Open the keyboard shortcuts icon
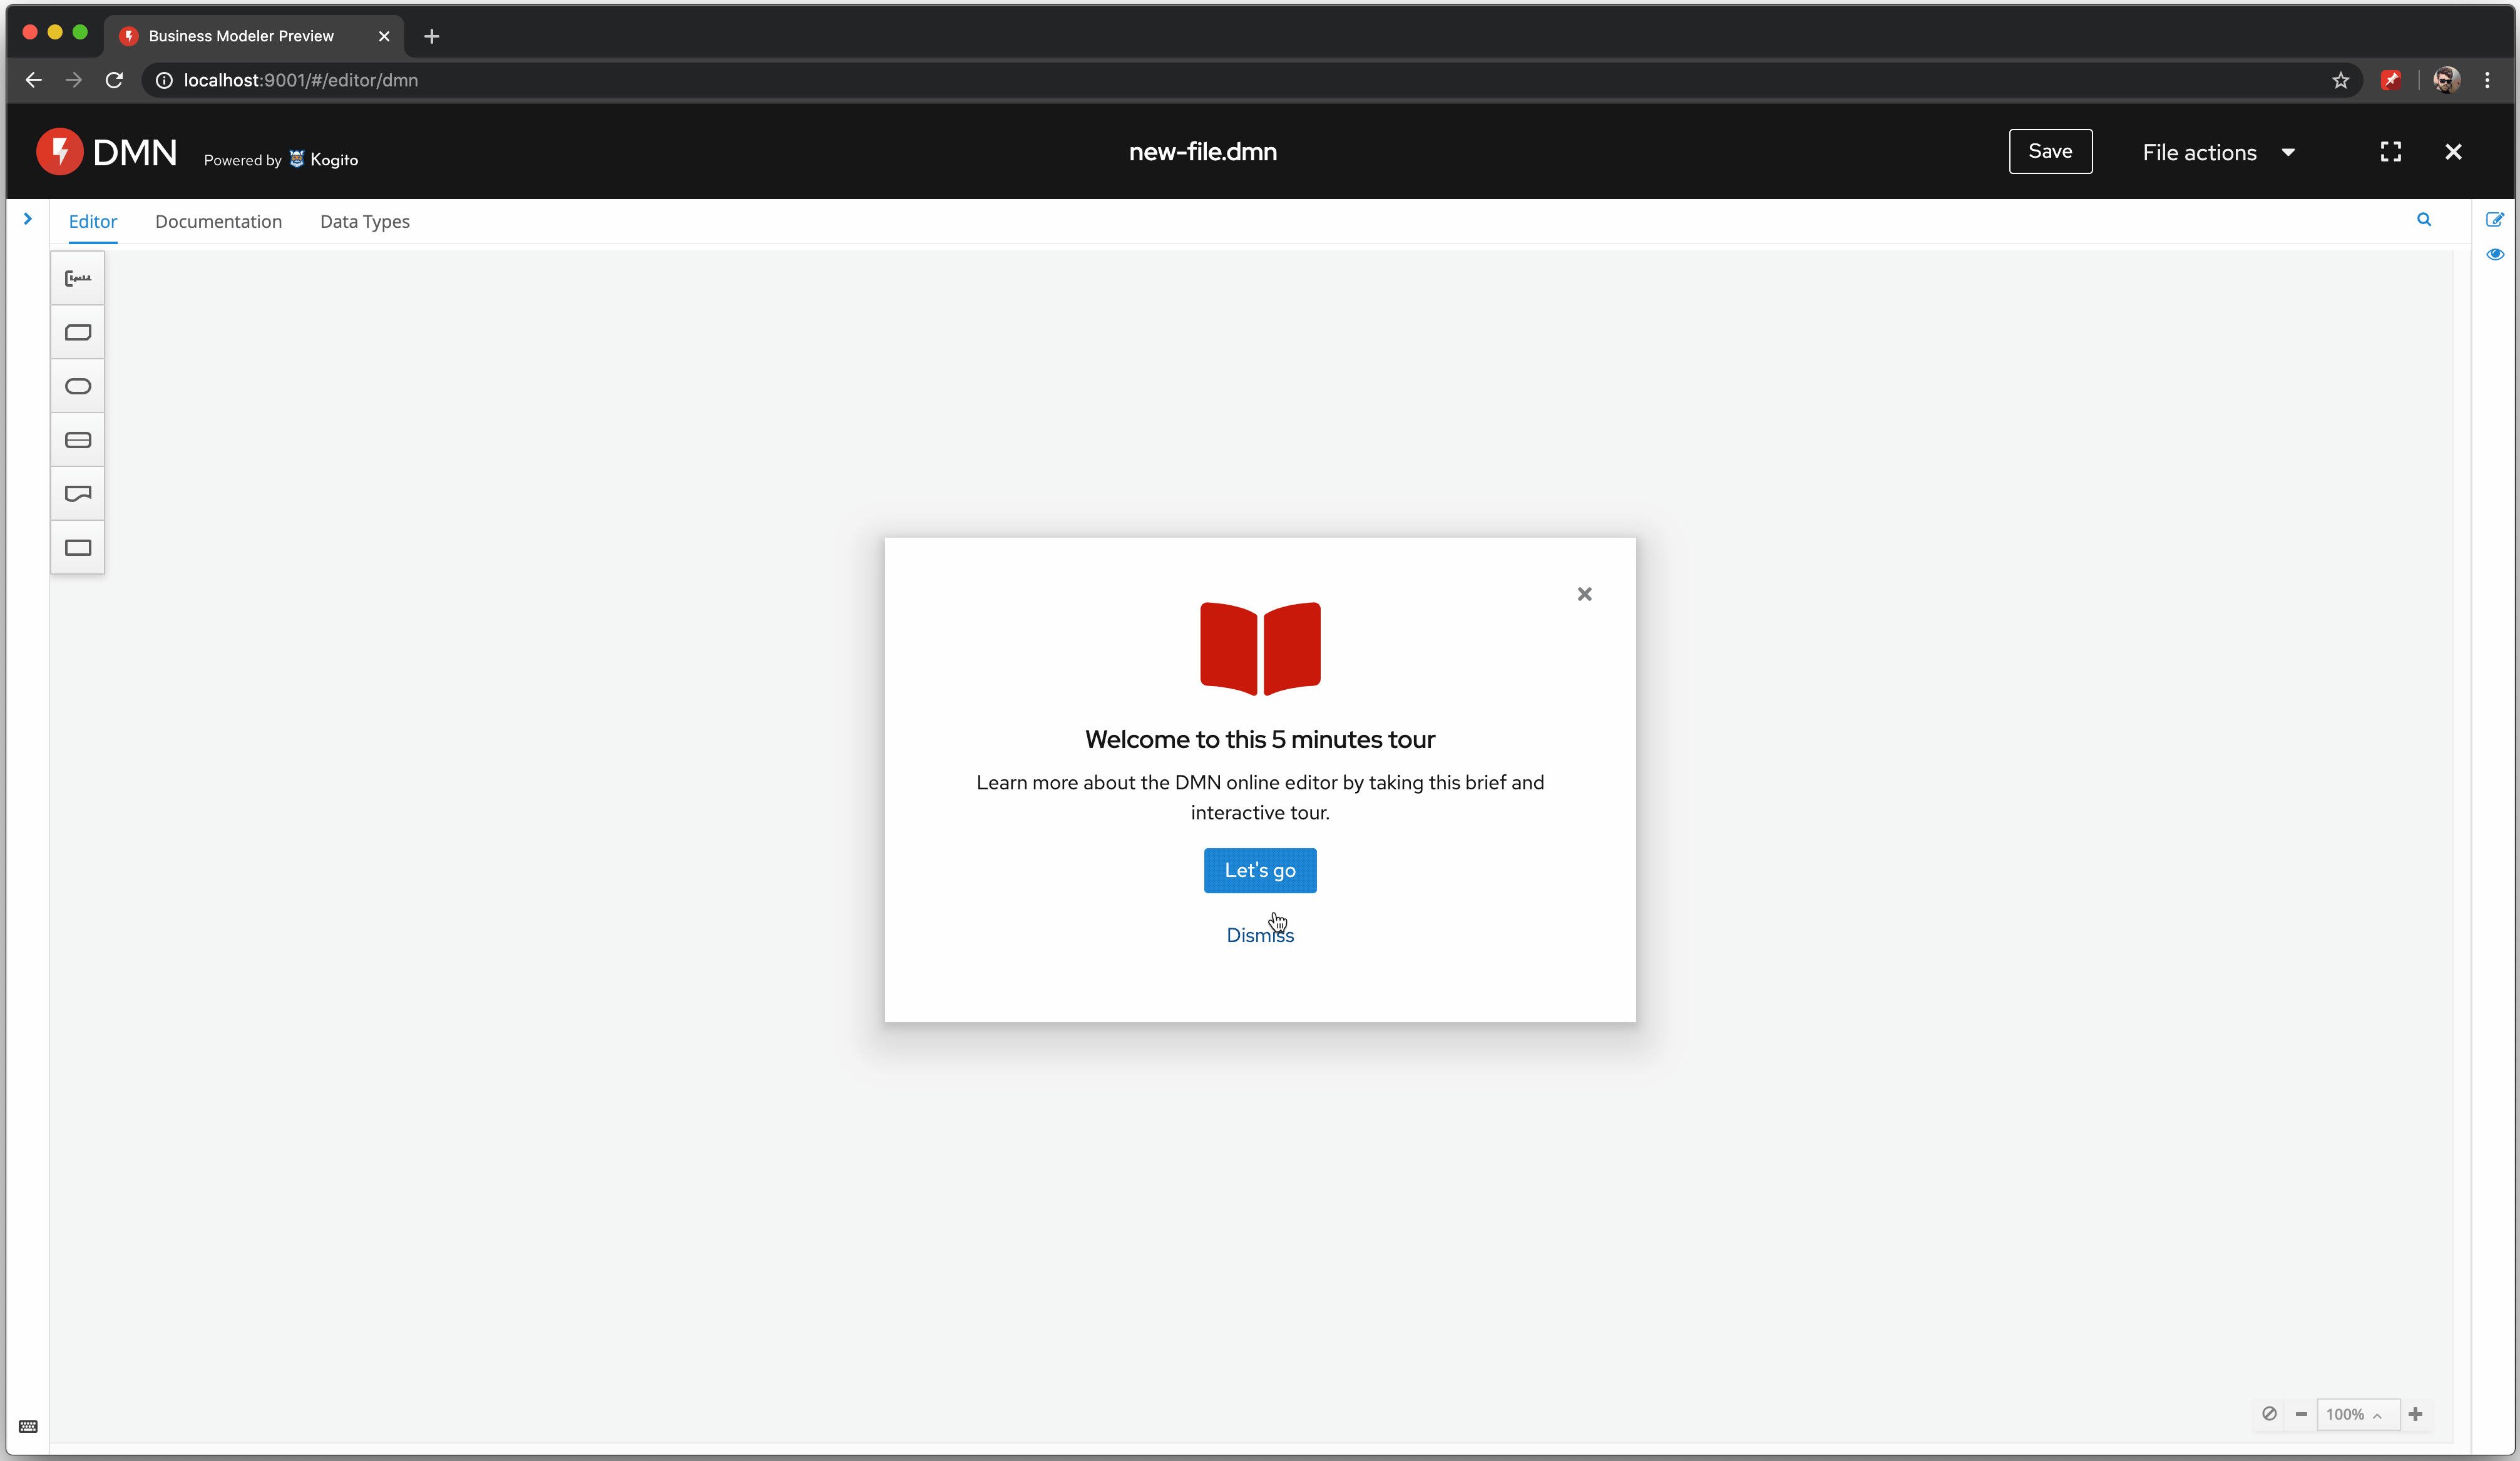The height and width of the screenshot is (1461, 2520). pyautogui.click(x=28, y=1426)
